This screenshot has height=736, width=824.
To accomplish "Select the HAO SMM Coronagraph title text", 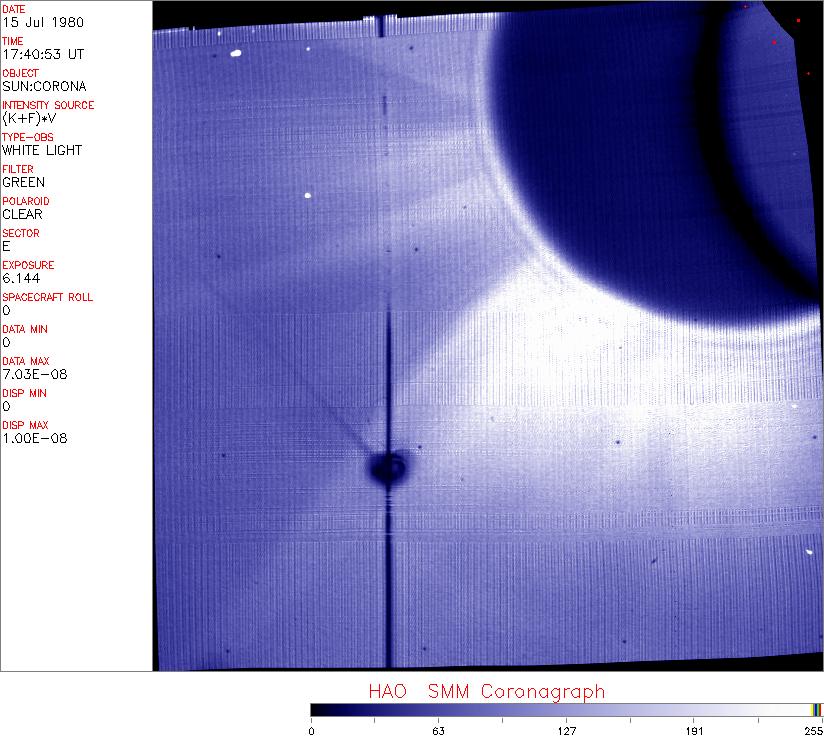I will [486, 691].
